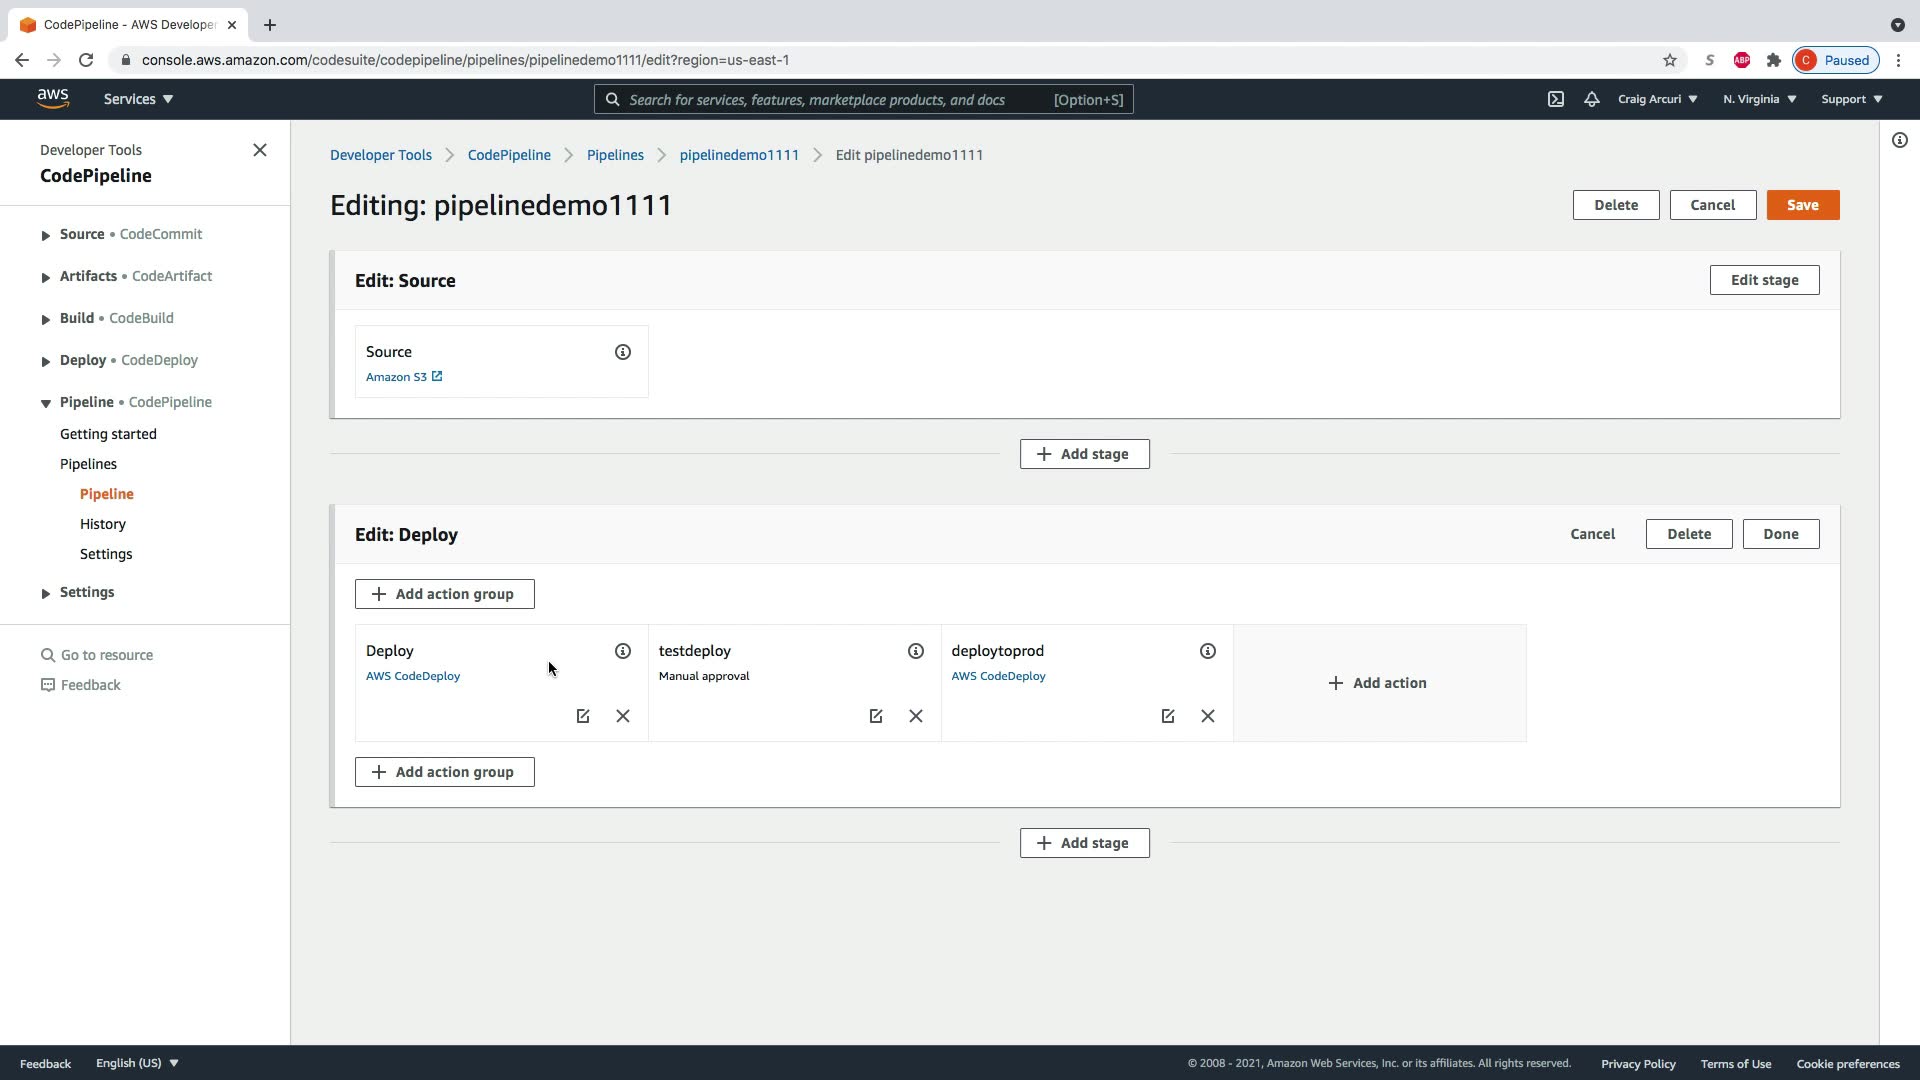Show info icon on Source action card
Screen dimensions: 1920x1080
click(622, 352)
